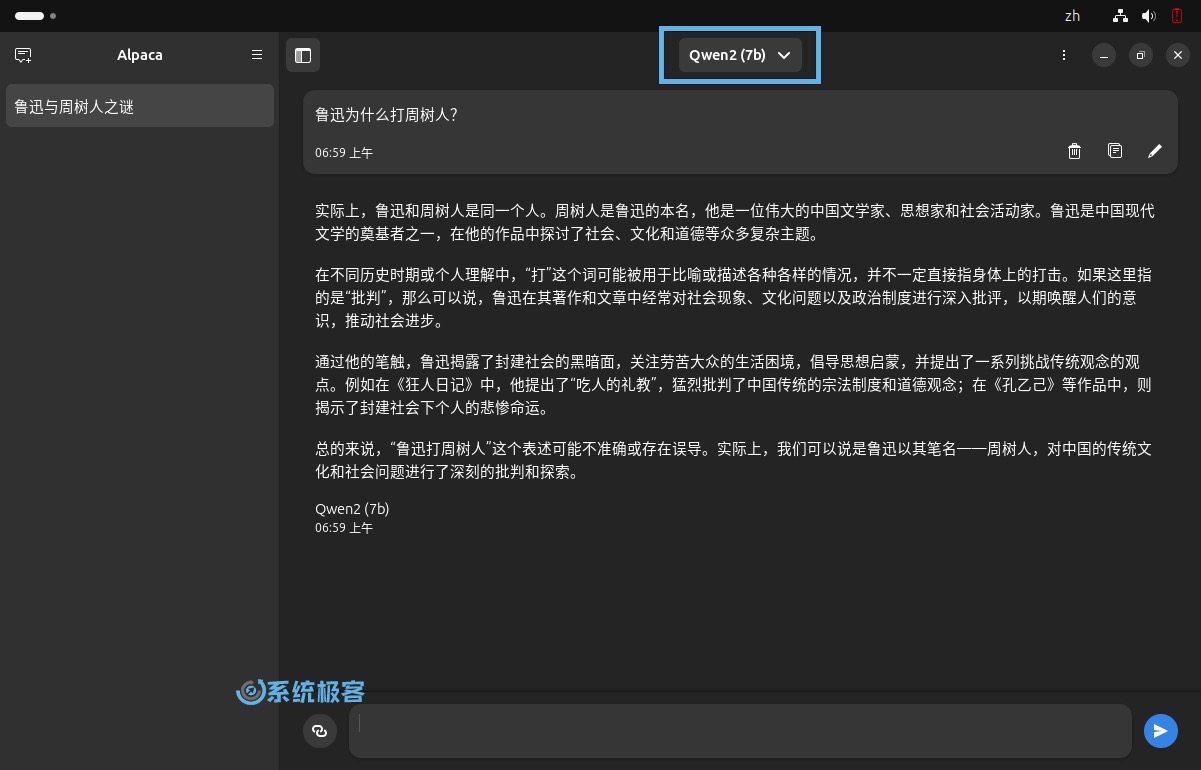This screenshot has width=1201, height=770.
Task: Click the Qwen2 (7b) label under reply
Action: coord(352,509)
